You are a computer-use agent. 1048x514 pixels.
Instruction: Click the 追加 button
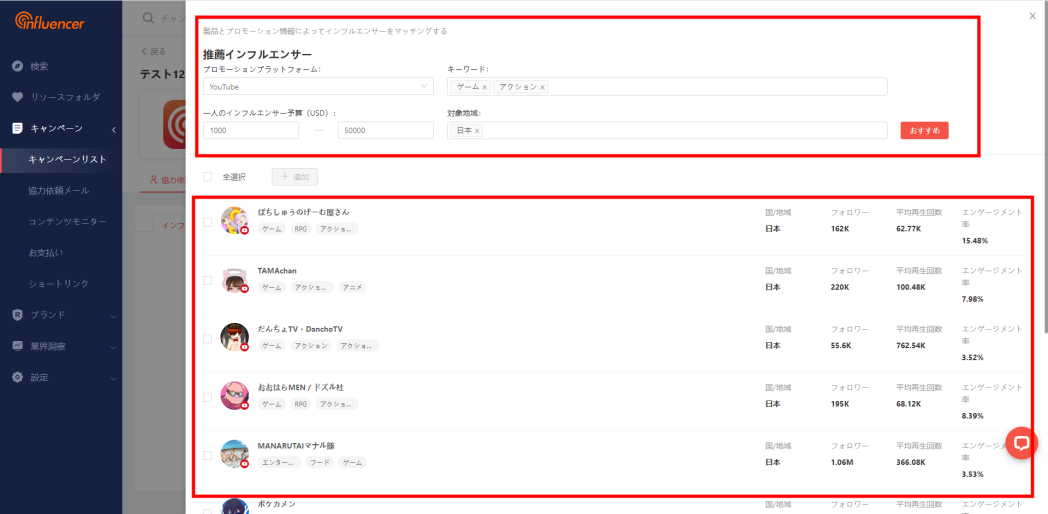(295, 176)
